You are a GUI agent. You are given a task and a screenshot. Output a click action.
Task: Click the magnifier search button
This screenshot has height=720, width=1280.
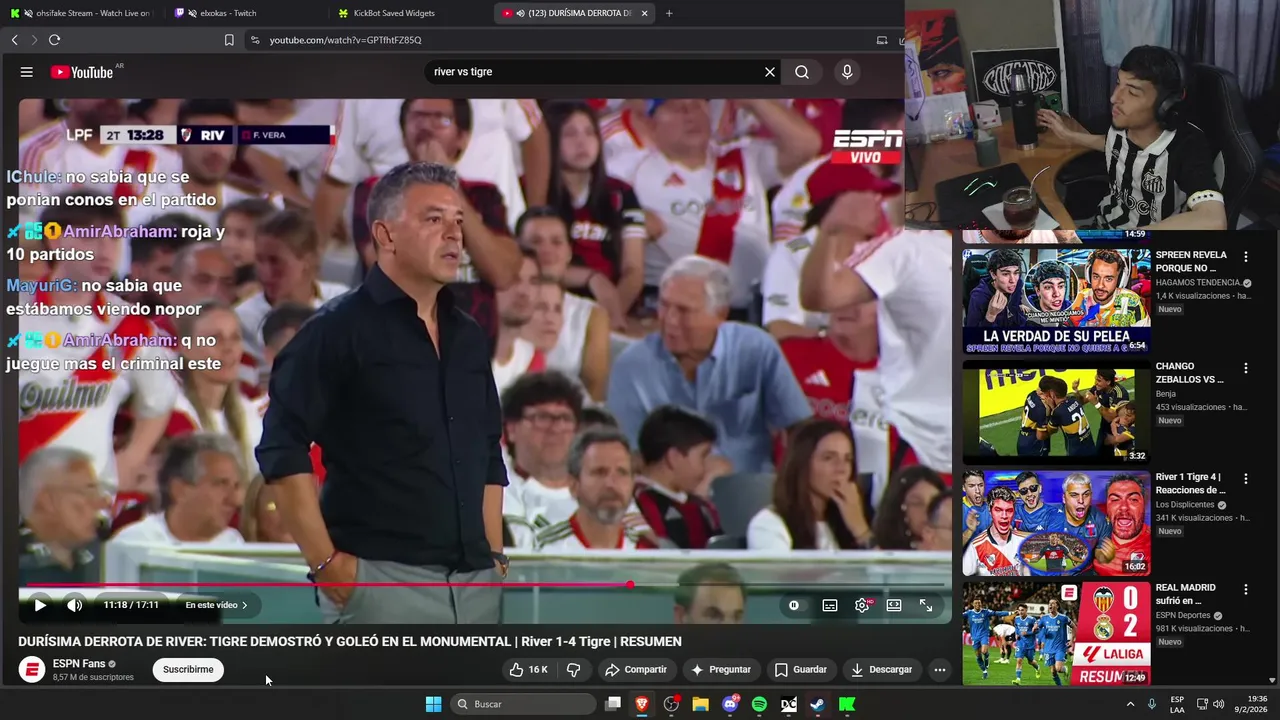tap(802, 72)
